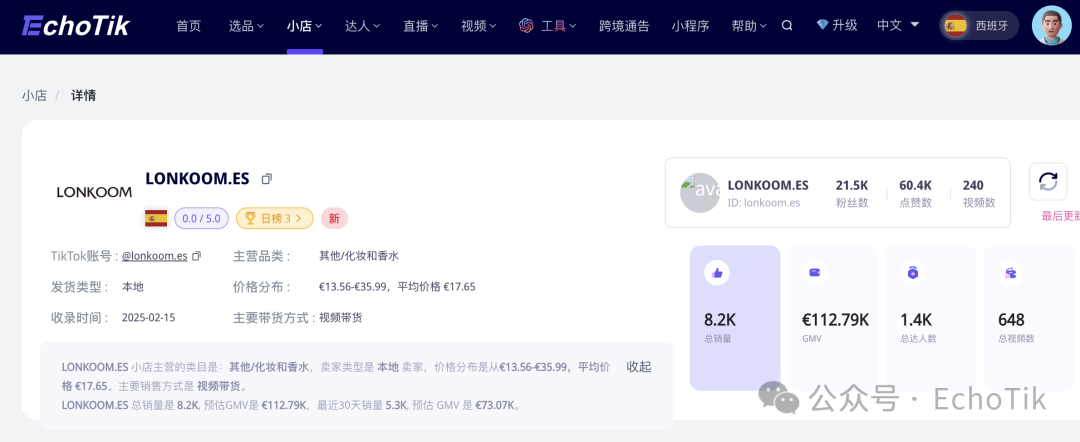Copy the LONKOOM.ES shop name icon
The height and width of the screenshot is (442, 1080).
pyautogui.click(x=267, y=178)
